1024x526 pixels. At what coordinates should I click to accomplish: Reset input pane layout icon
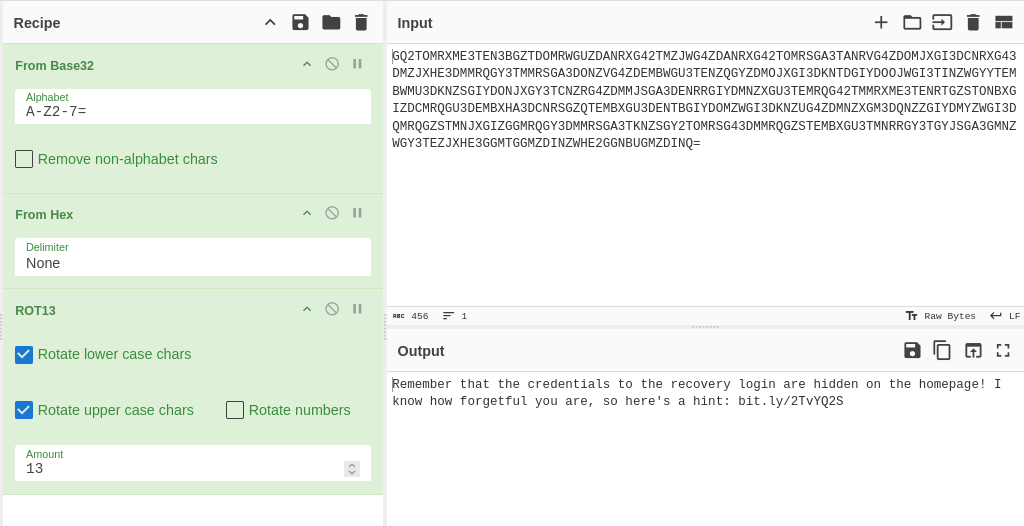coord(1003,22)
